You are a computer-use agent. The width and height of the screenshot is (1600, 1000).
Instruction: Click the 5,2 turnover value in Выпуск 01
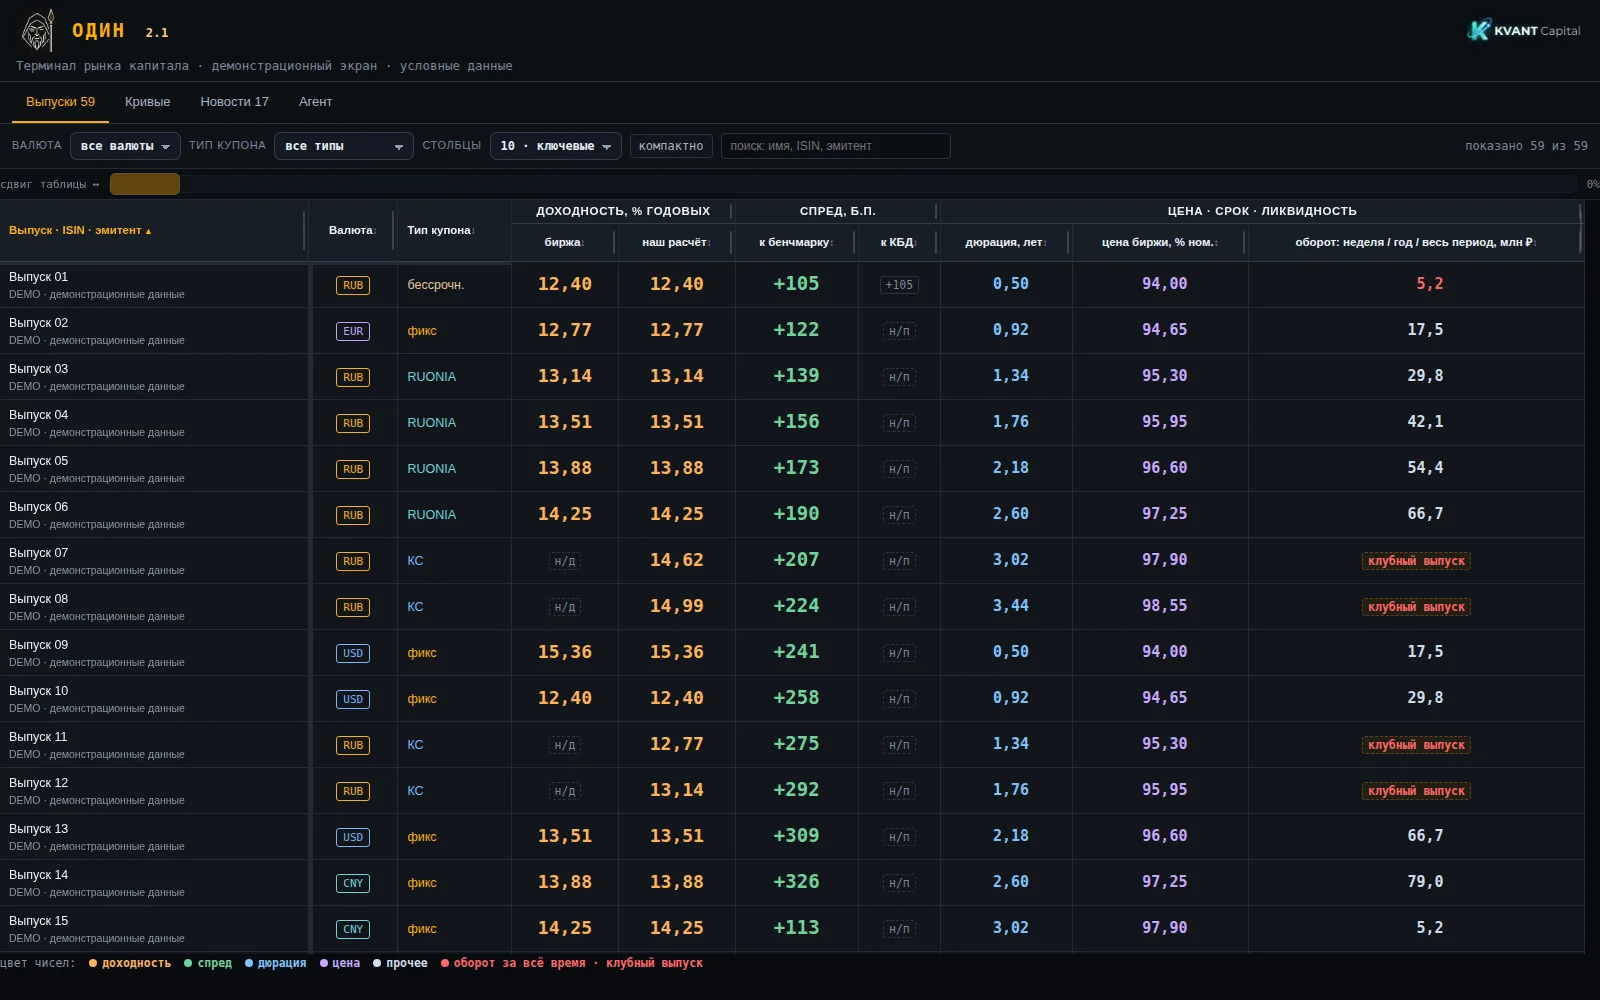point(1430,284)
